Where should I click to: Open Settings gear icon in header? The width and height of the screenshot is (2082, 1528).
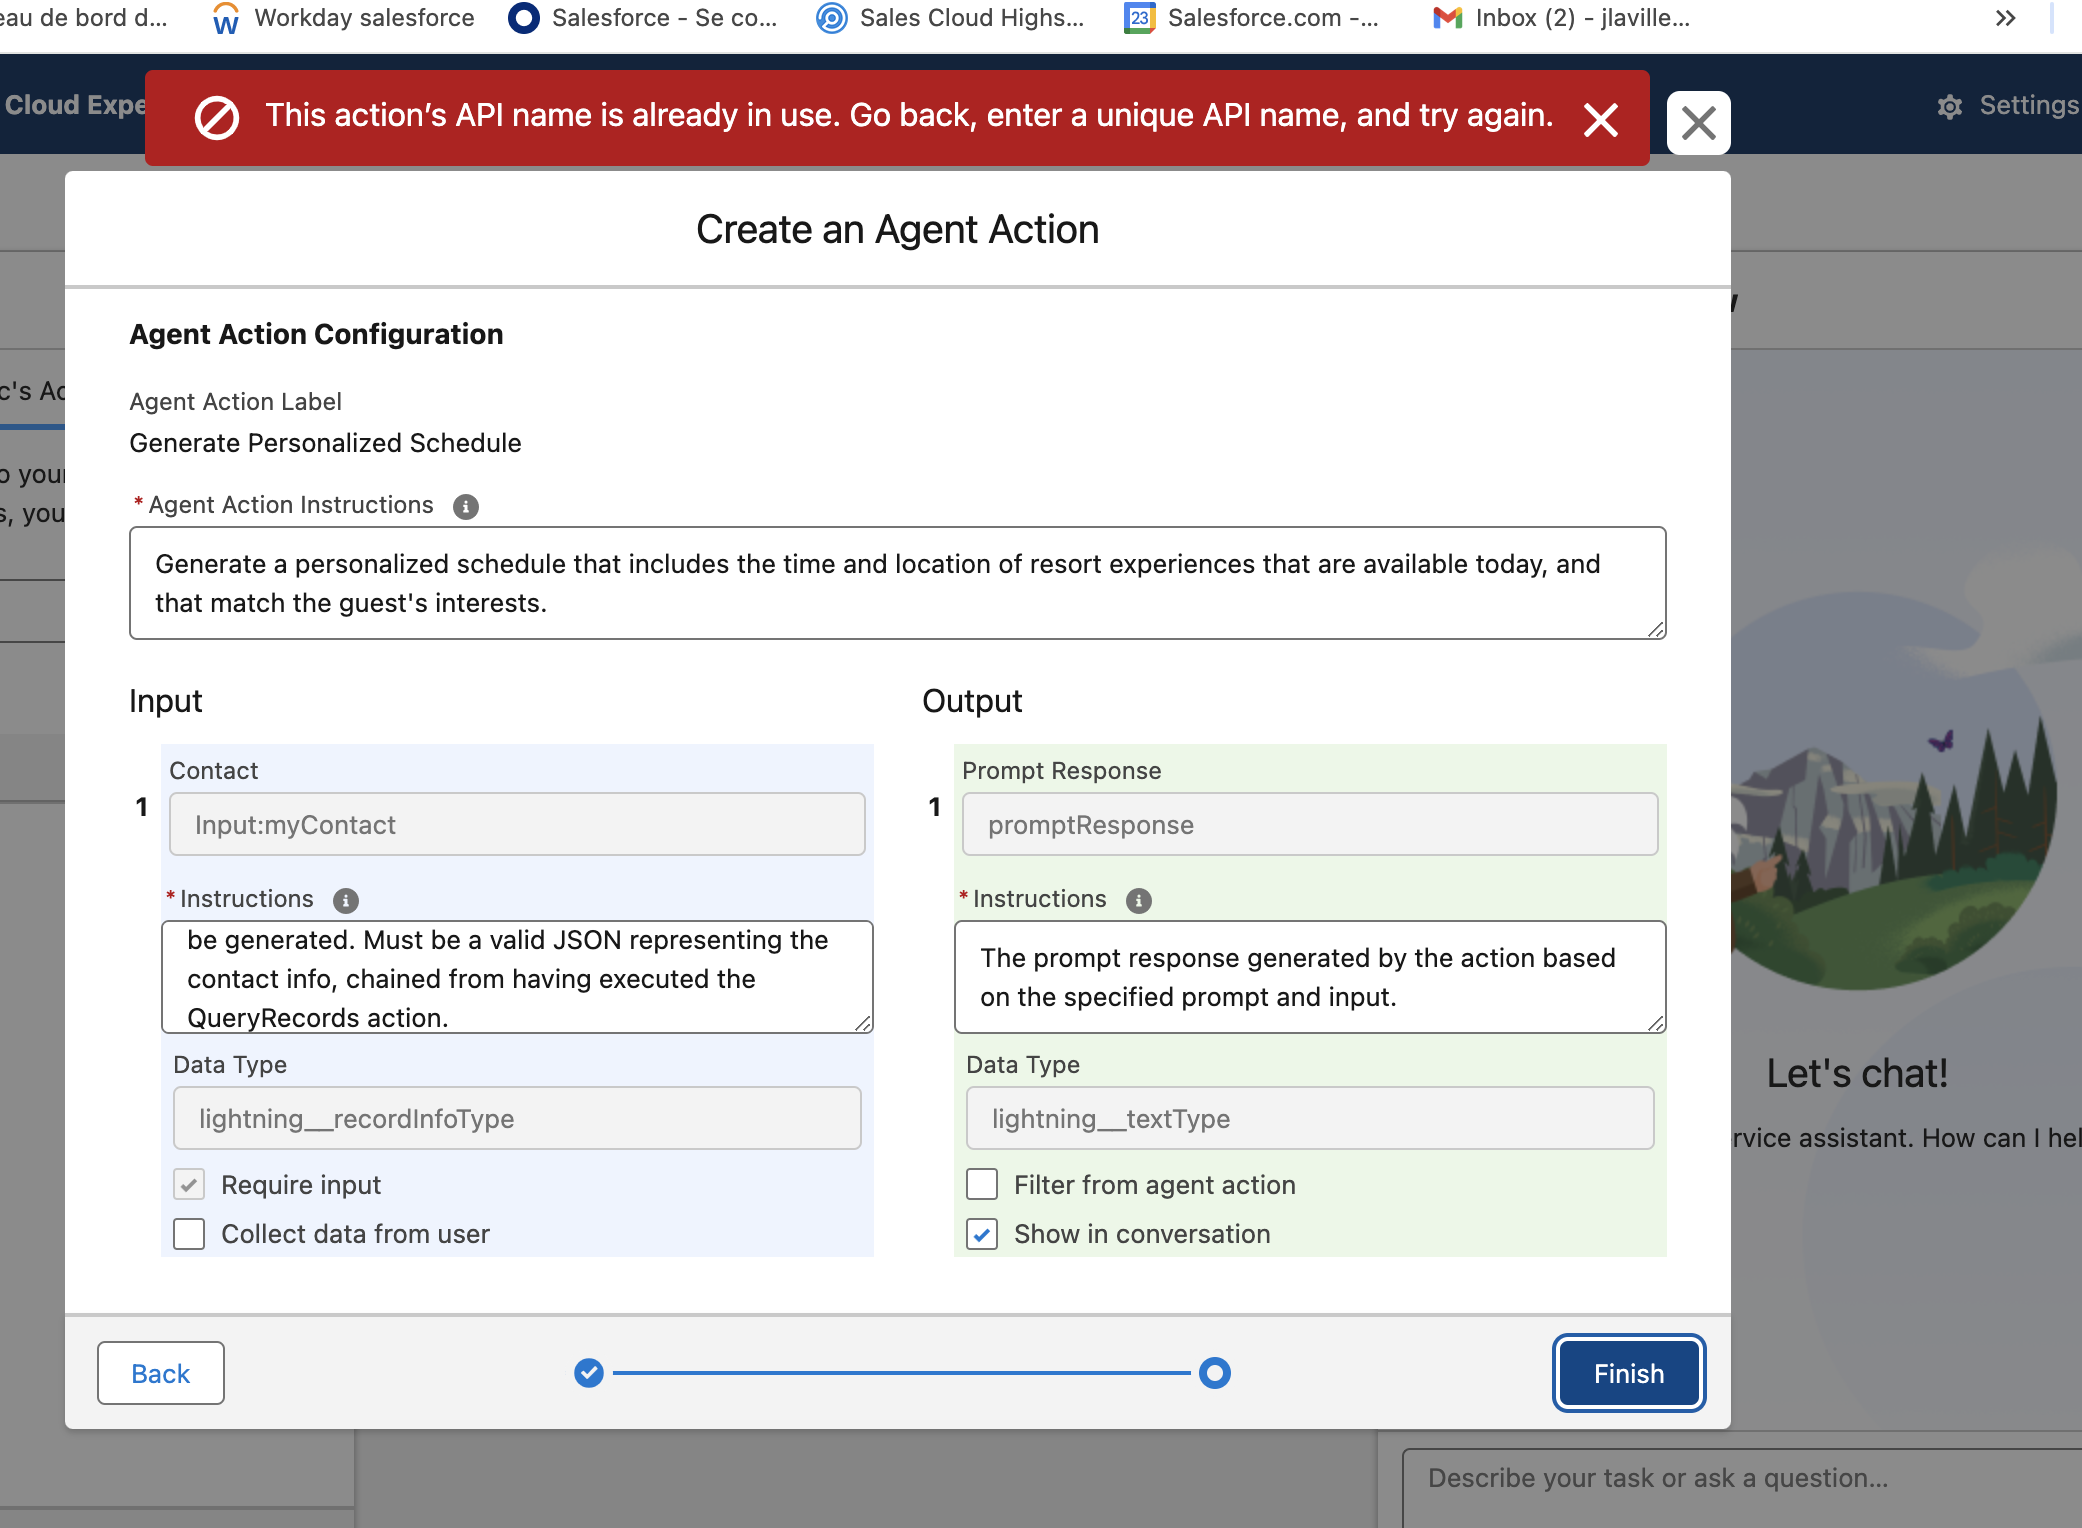point(1949,106)
